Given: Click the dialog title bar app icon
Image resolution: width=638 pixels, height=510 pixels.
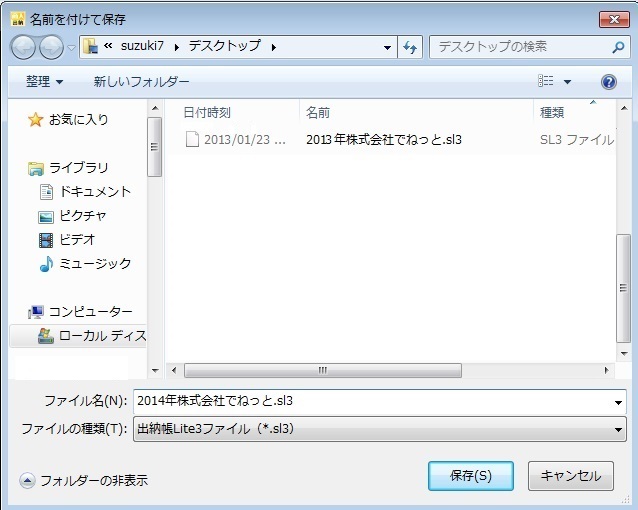Looking at the screenshot, I should coord(18,19).
